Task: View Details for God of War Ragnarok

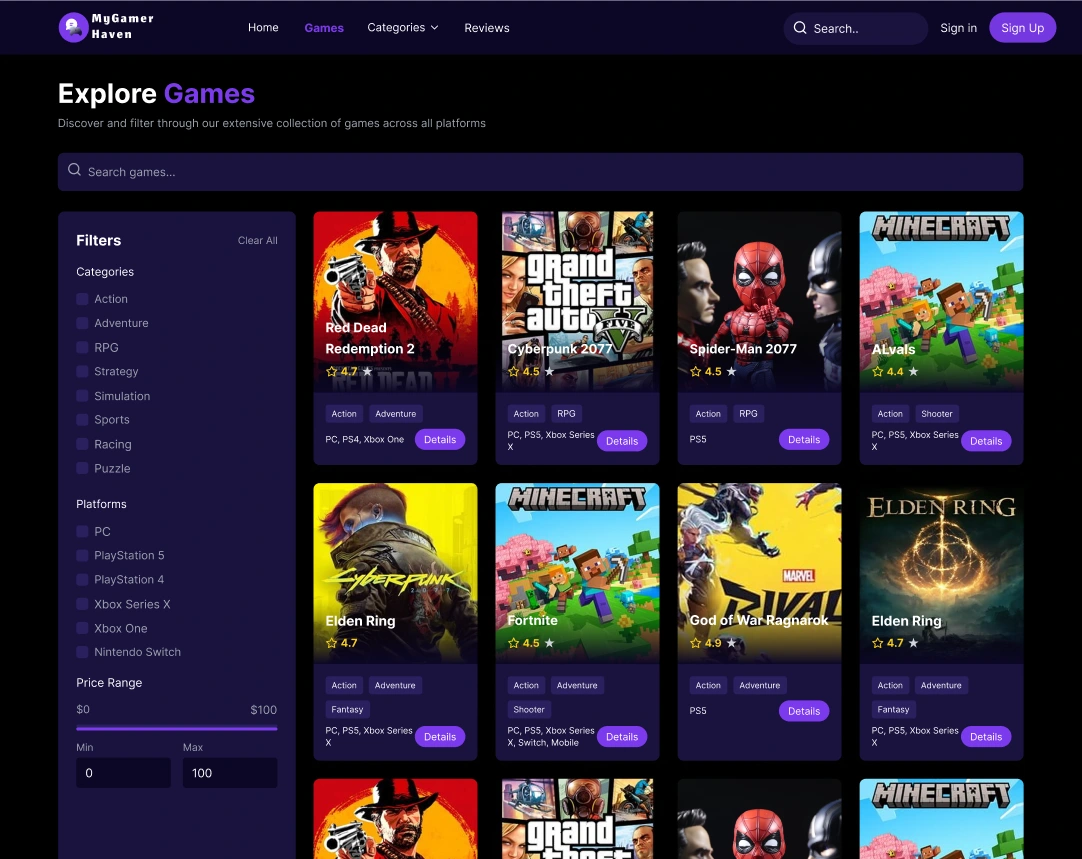Action: [804, 711]
